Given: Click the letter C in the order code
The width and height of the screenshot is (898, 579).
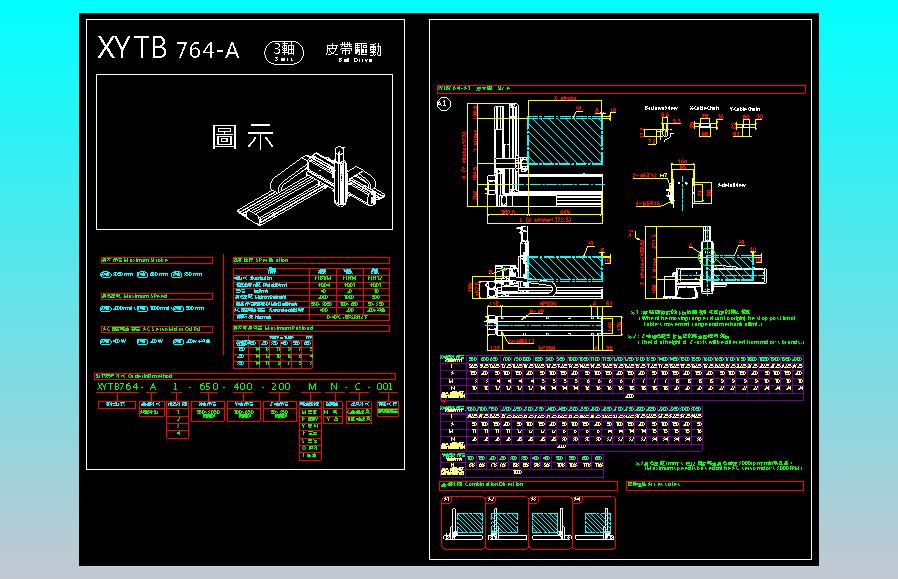Looking at the screenshot, I should tap(357, 387).
